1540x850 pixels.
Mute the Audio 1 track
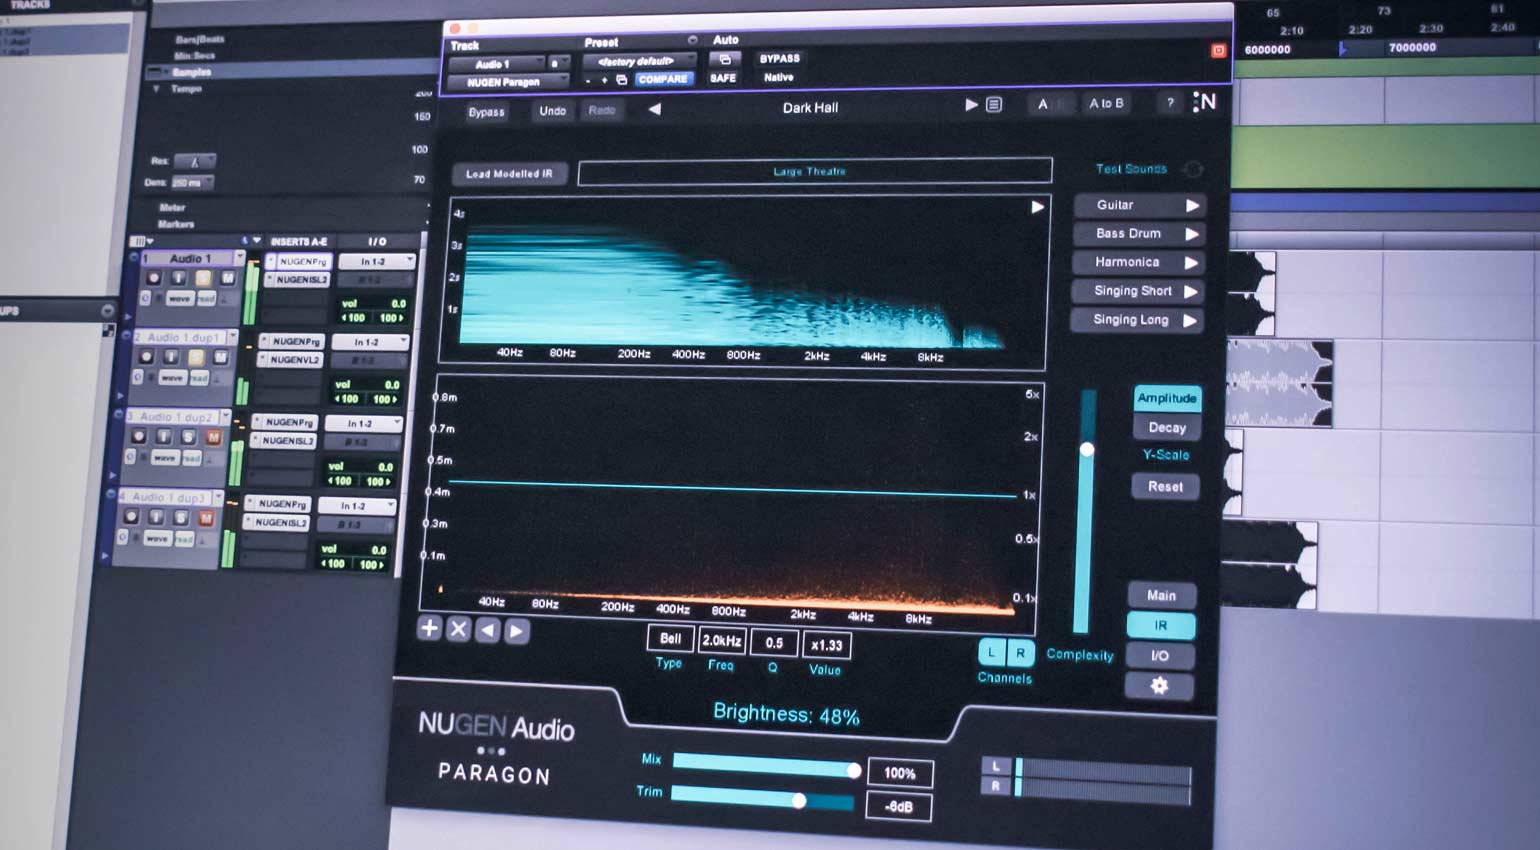pyautogui.click(x=227, y=278)
